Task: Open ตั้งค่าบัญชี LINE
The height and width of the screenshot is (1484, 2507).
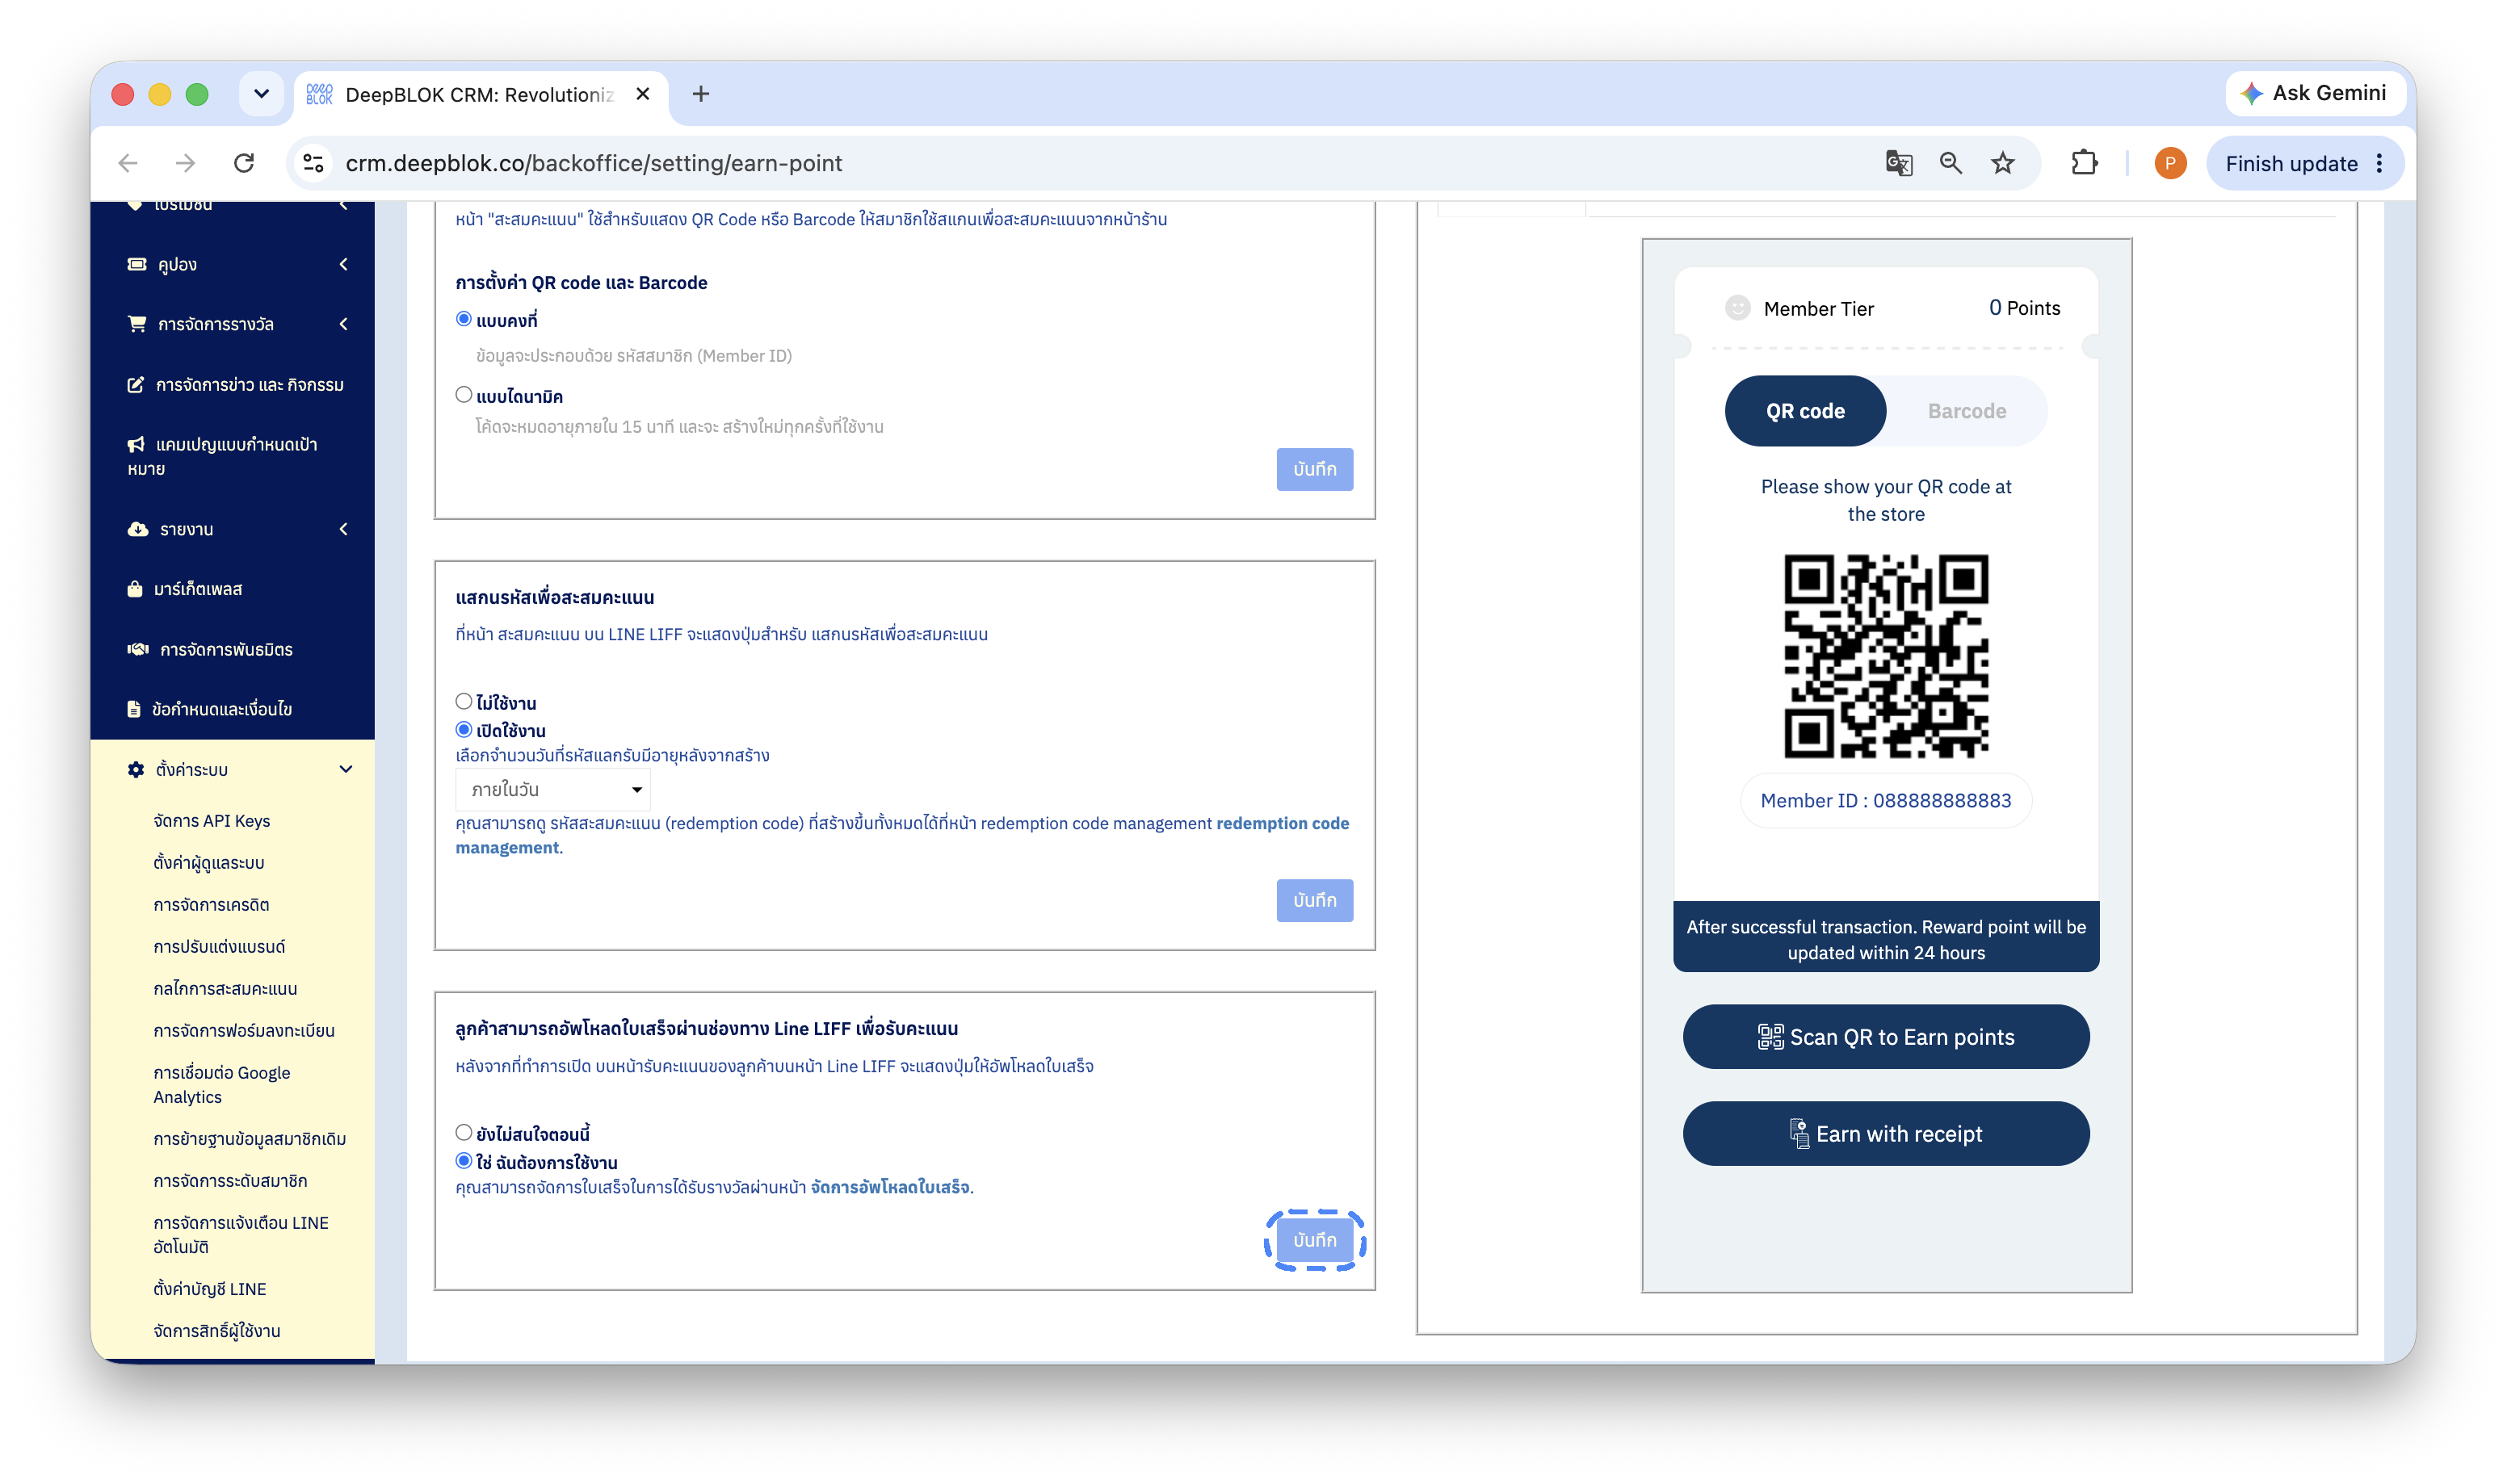Action: pos(210,1289)
